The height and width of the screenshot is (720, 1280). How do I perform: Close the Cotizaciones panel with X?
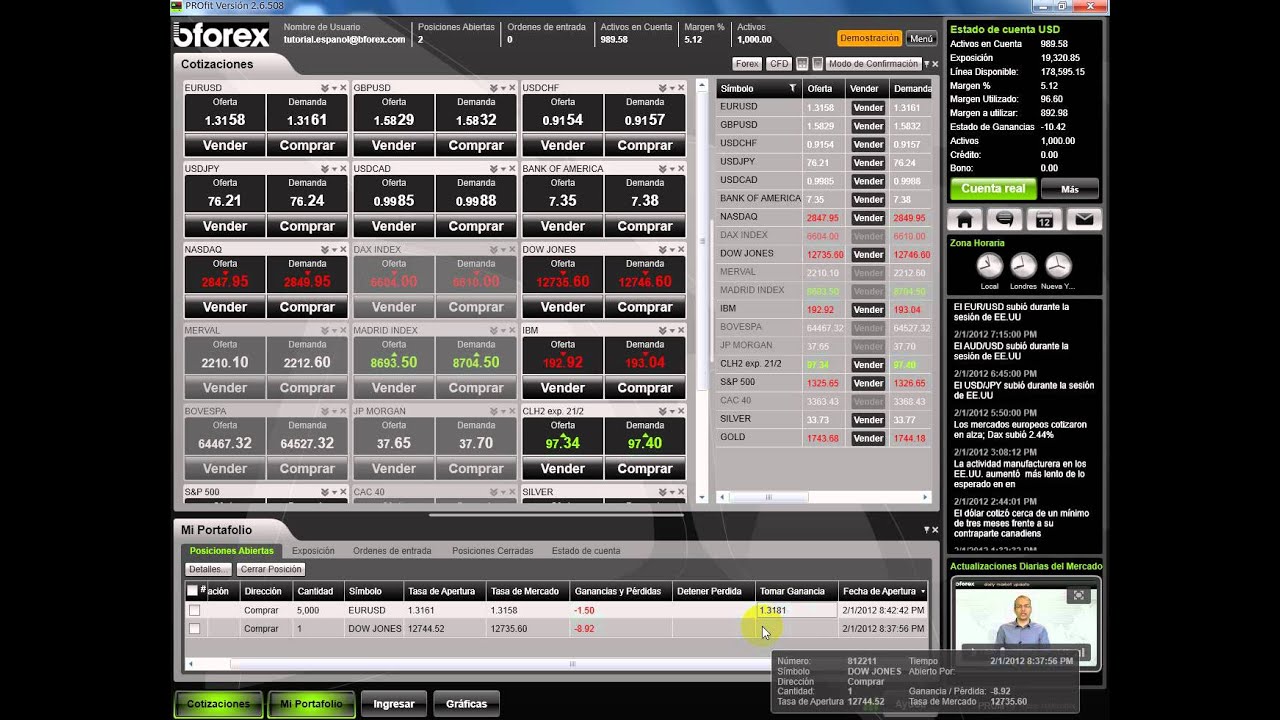pyautogui.click(x=935, y=64)
